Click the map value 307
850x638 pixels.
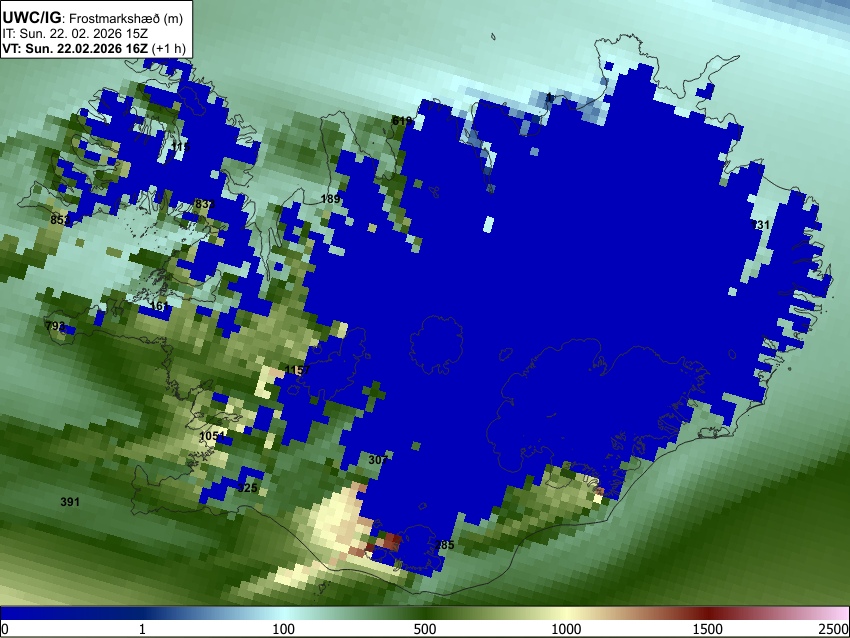click(378, 460)
